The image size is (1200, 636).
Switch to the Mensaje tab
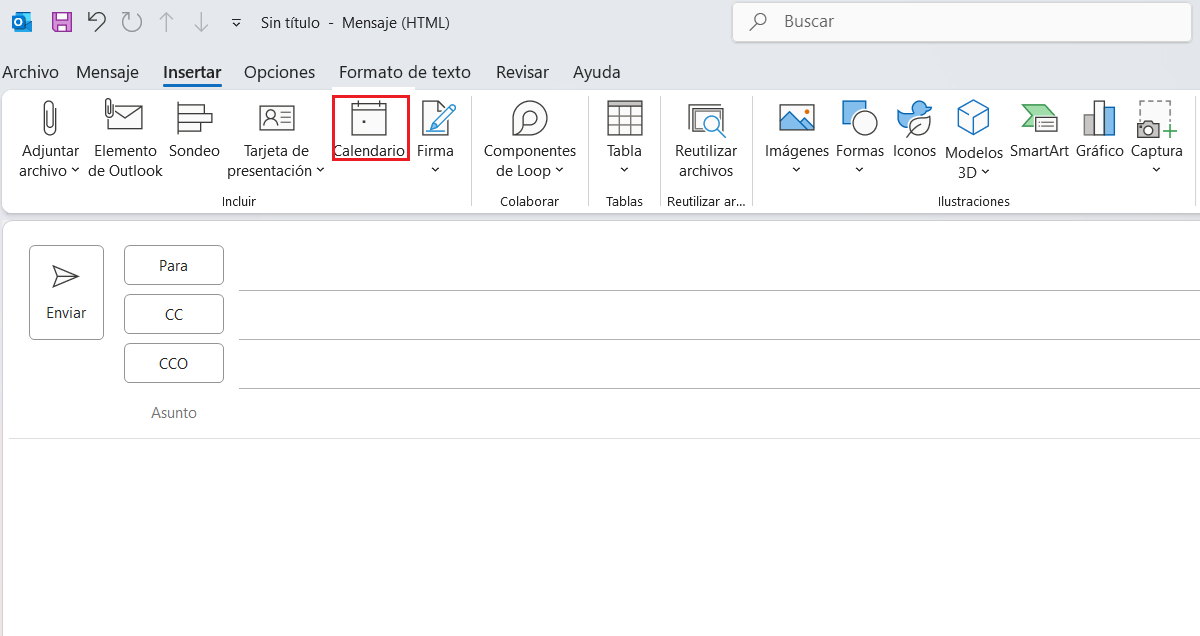point(107,72)
